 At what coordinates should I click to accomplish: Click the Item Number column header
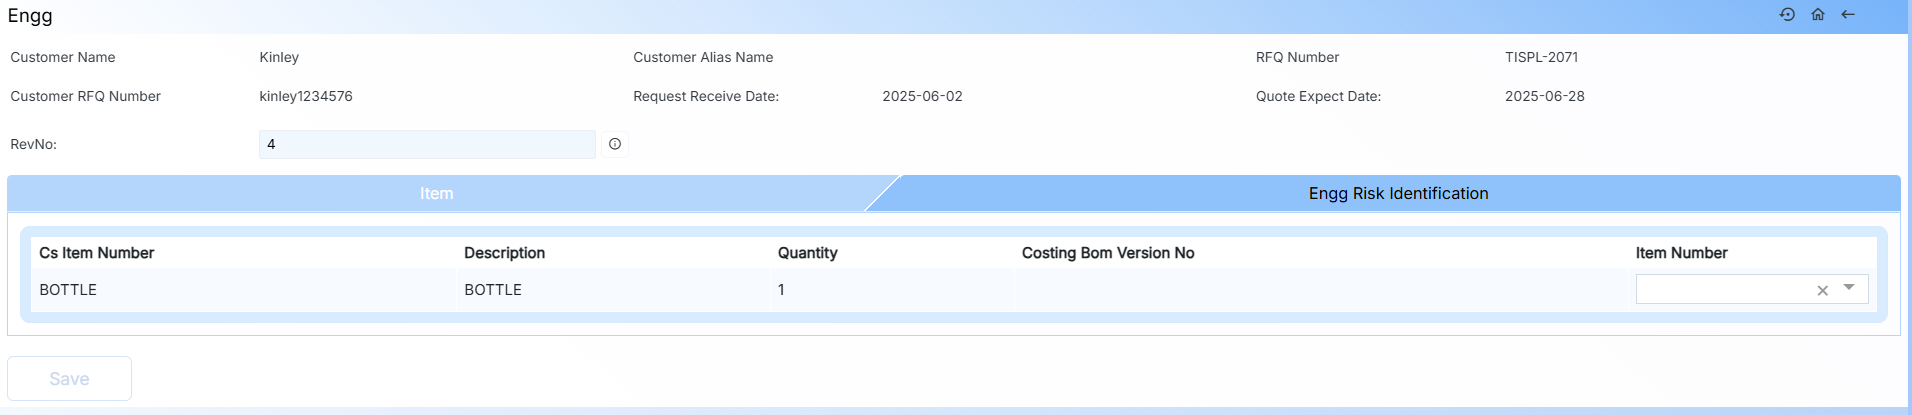coord(1681,253)
